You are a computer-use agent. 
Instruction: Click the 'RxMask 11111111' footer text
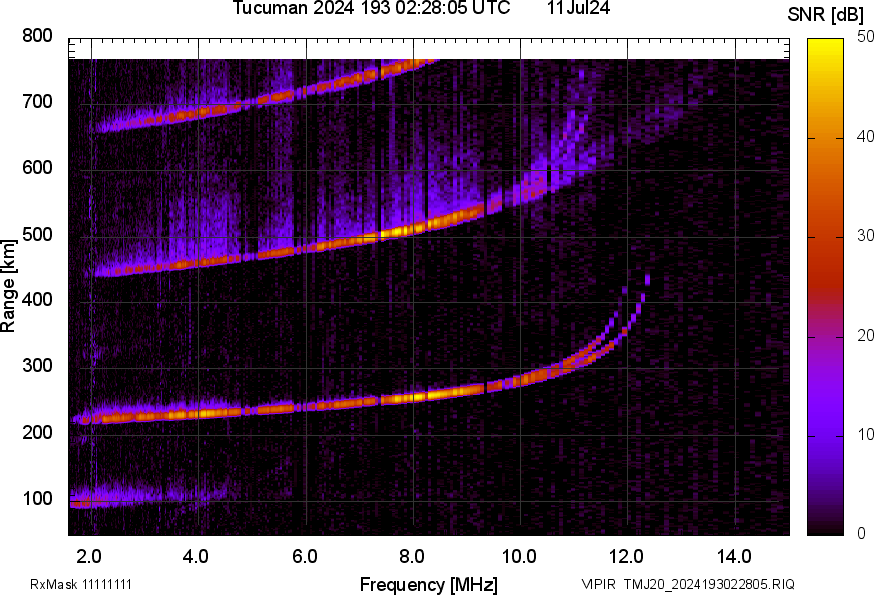(x=81, y=584)
